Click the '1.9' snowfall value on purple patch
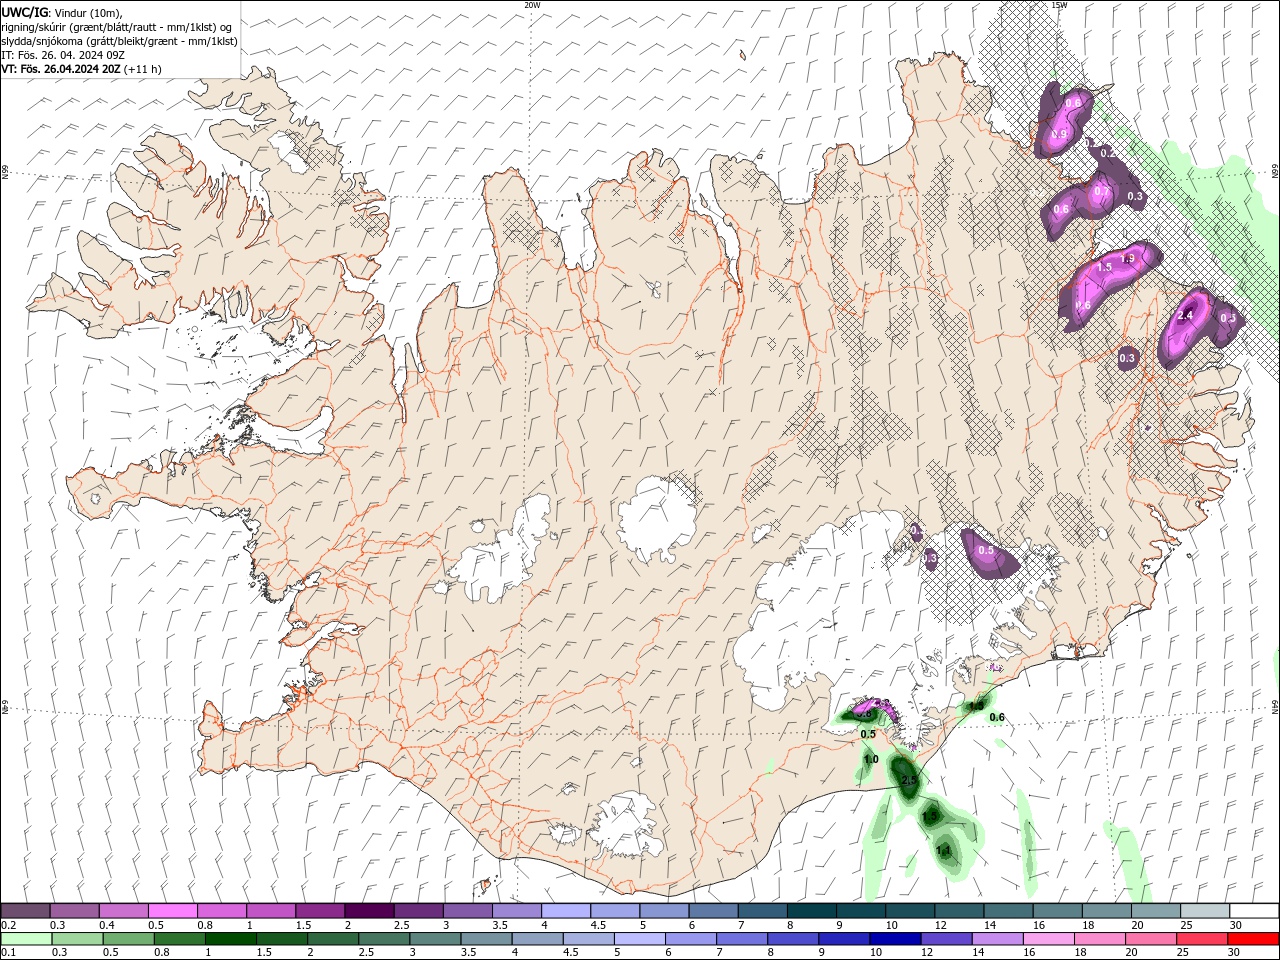 (x=1129, y=258)
